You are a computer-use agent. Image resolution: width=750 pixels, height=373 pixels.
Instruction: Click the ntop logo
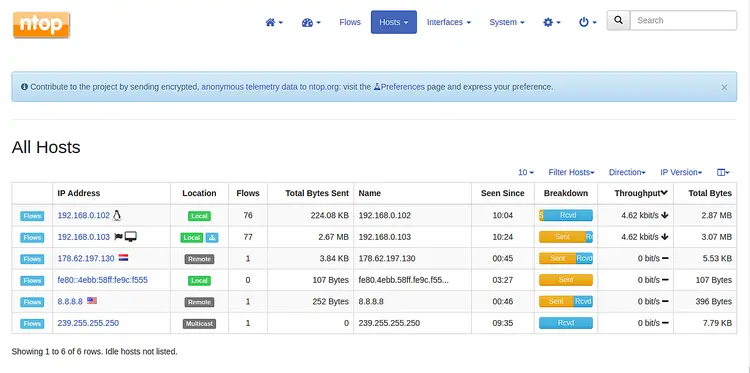(42, 25)
